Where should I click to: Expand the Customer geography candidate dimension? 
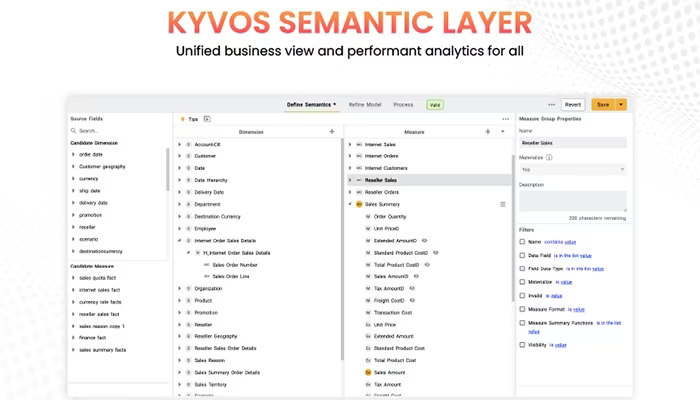[73, 167]
